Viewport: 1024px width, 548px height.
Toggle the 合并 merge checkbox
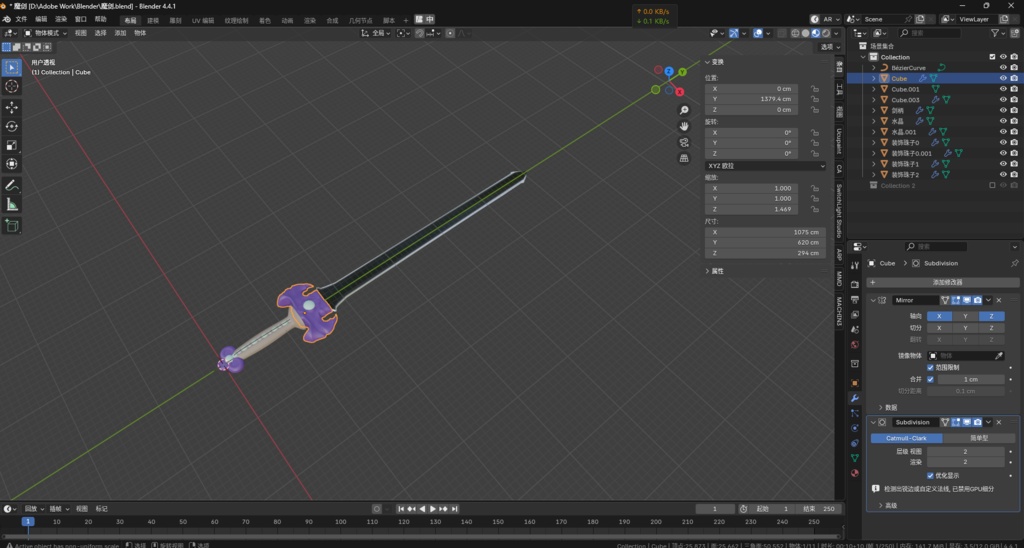931,379
